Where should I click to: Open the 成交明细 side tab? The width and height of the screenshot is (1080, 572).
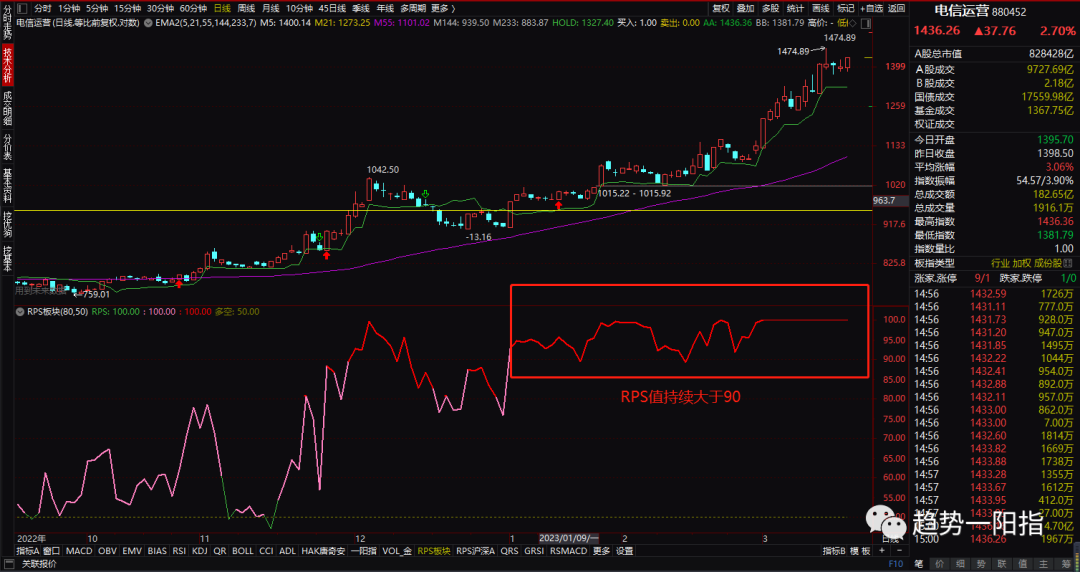7,108
